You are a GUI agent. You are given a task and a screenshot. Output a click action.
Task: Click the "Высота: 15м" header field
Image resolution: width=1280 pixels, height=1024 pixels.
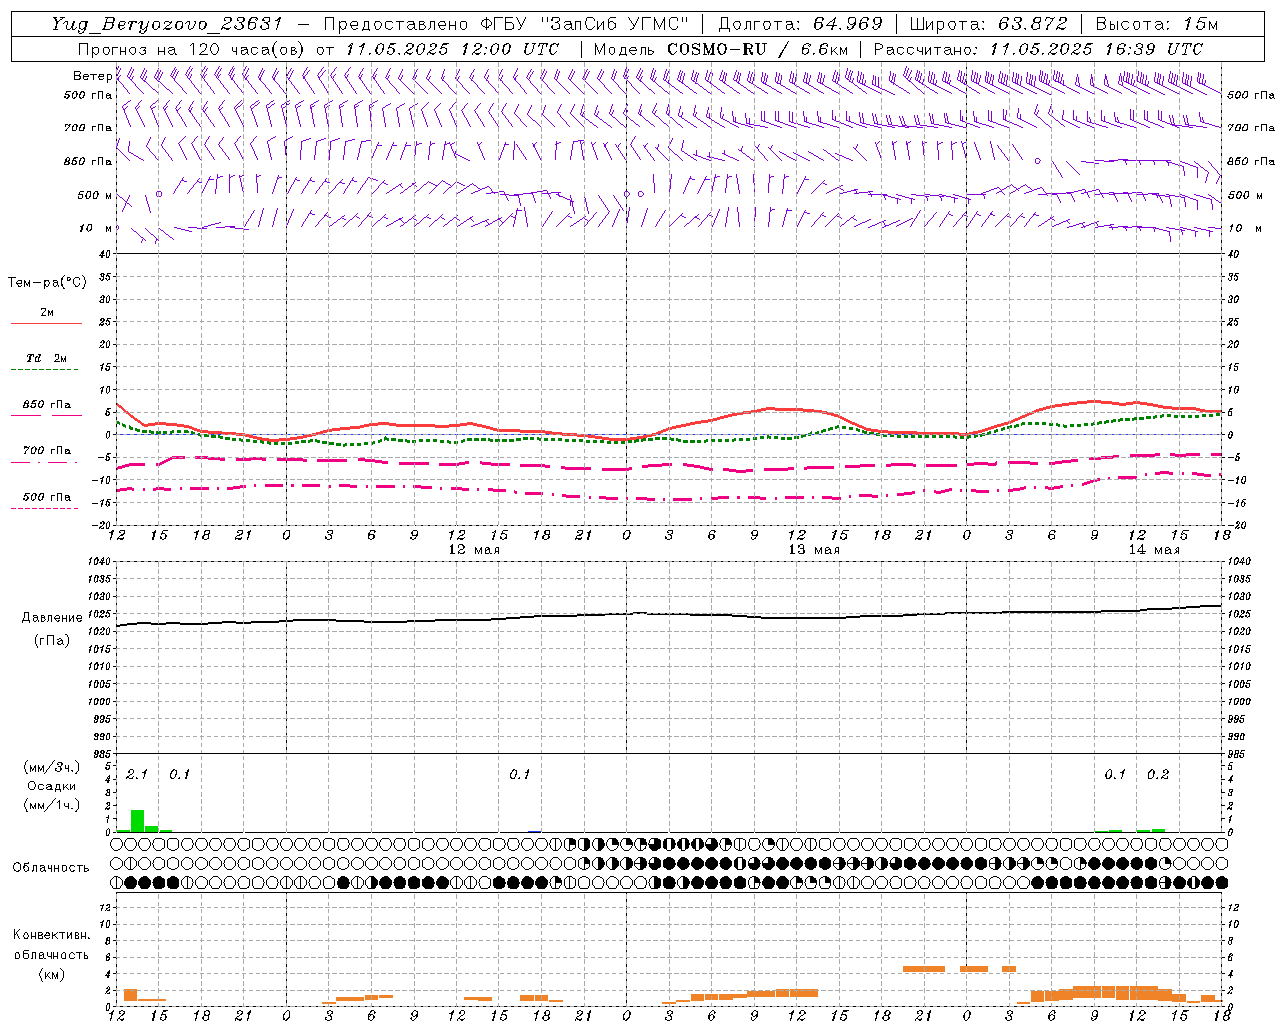pos(1157,24)
